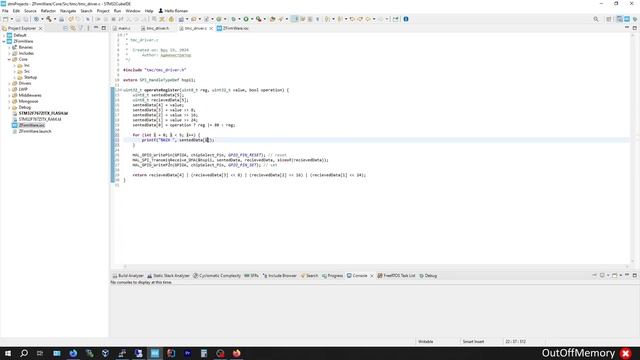Close the tmc_driver.c editor tab
Viewport: 640px width, 360px height.
point(211,29)
